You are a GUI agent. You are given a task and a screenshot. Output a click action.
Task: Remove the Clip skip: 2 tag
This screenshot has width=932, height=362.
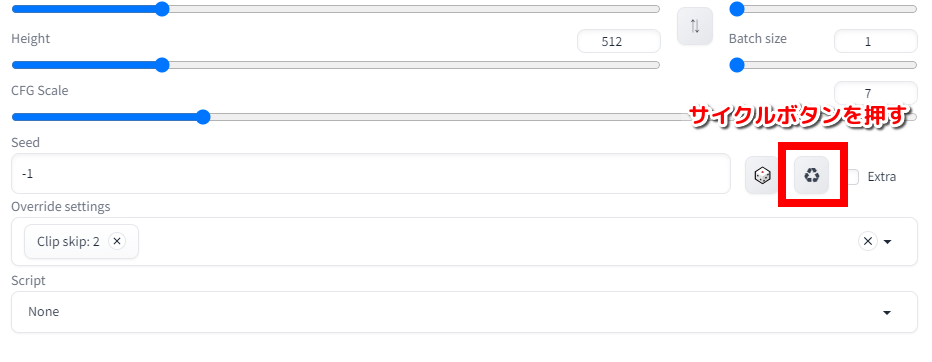pyautogui.click(x=117, y=241)
